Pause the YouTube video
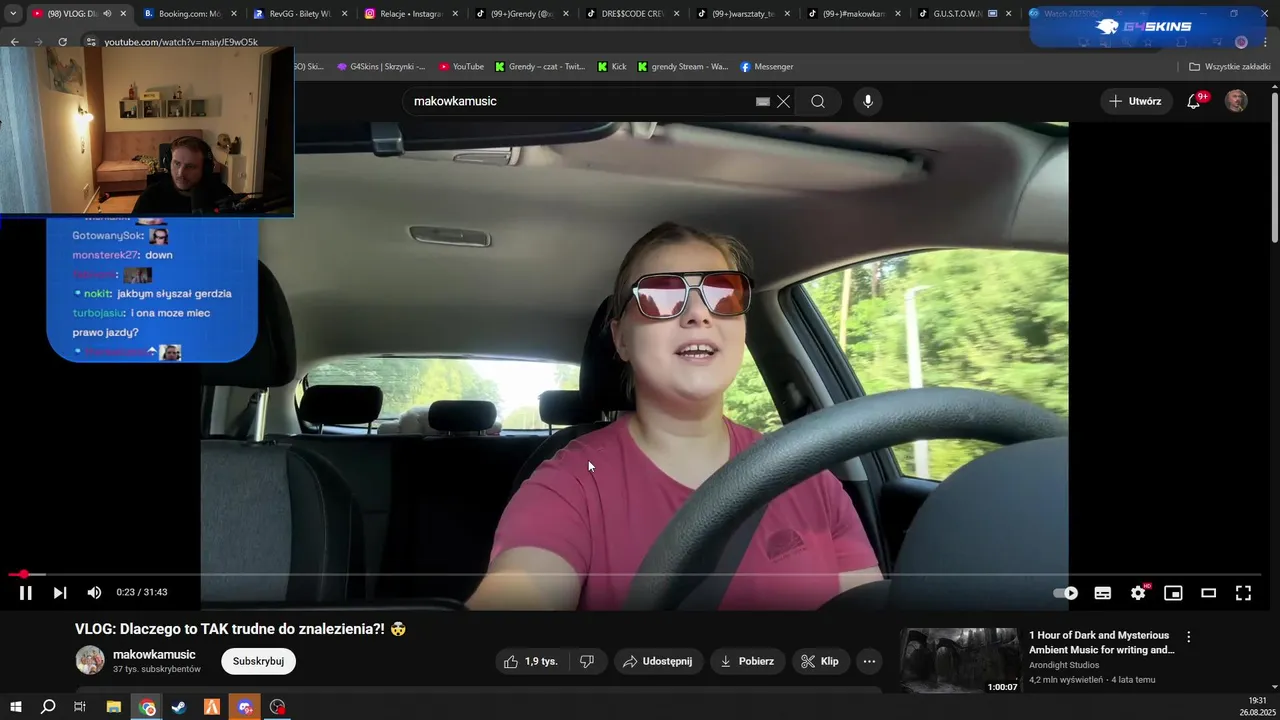The image size is (1280, 720). tap(26, 593)
